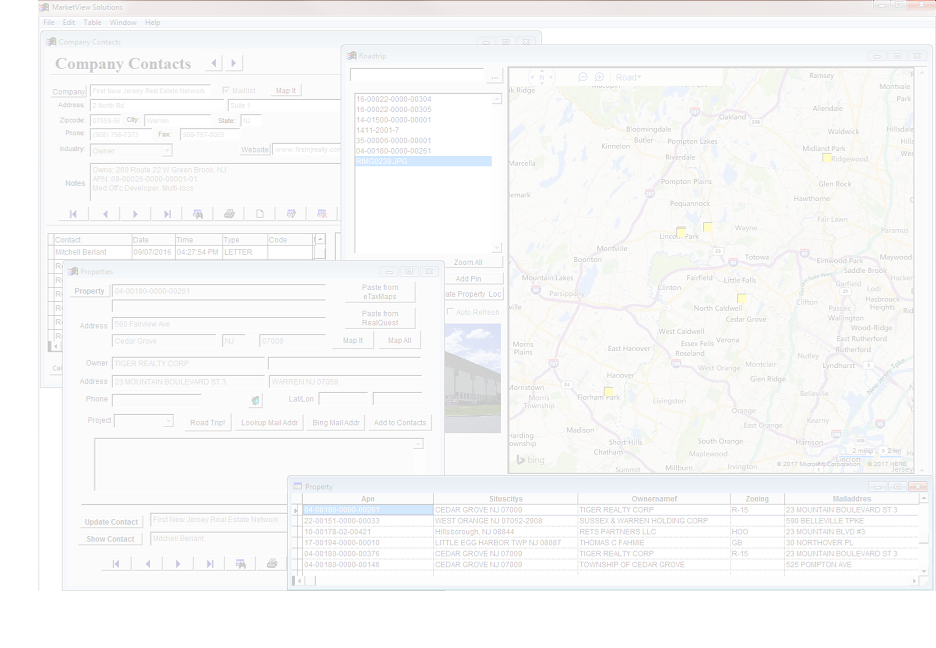936x648 pixels.
Task: Click the yellow pin near Ridgewood on map
Action: click(x=827, y=158)
